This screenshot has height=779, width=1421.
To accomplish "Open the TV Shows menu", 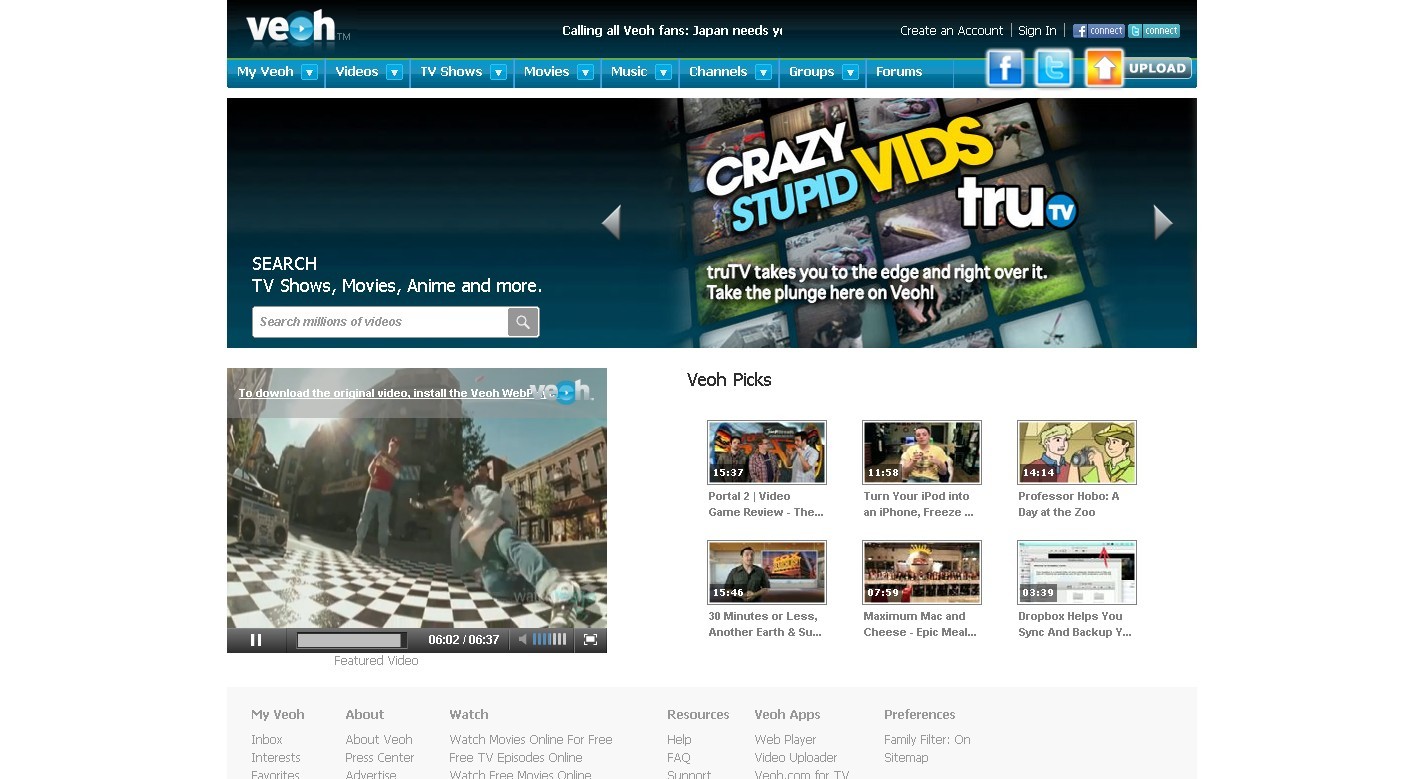I will pos(451,72).
